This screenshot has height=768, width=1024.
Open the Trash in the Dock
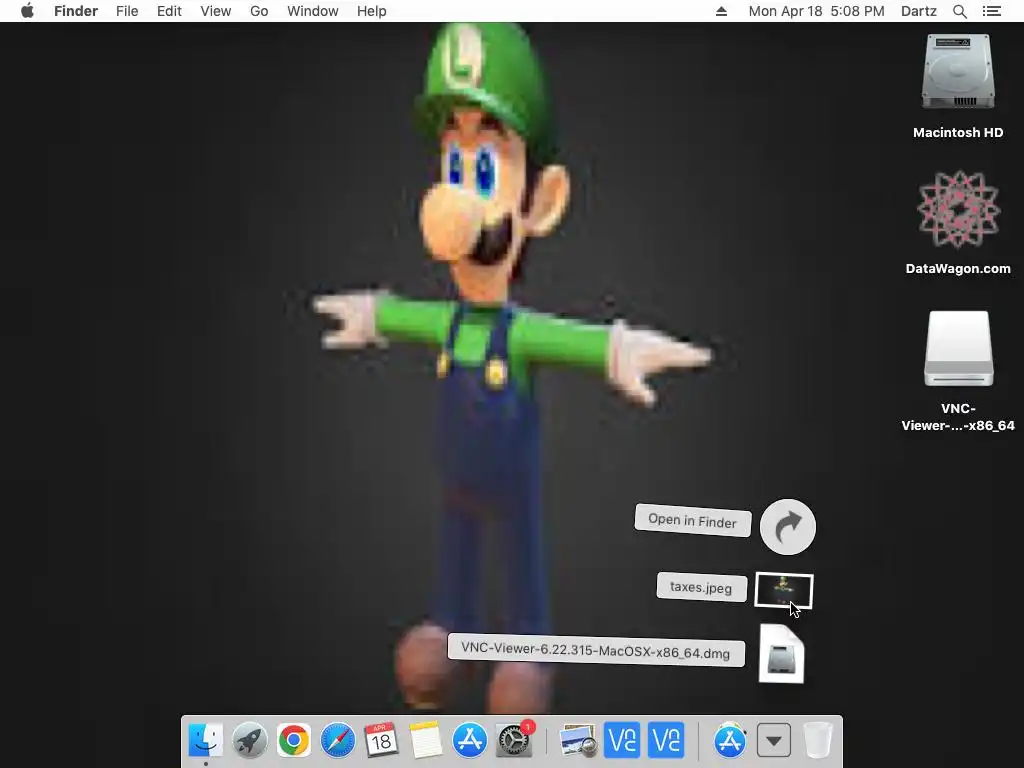click(817, 741)
